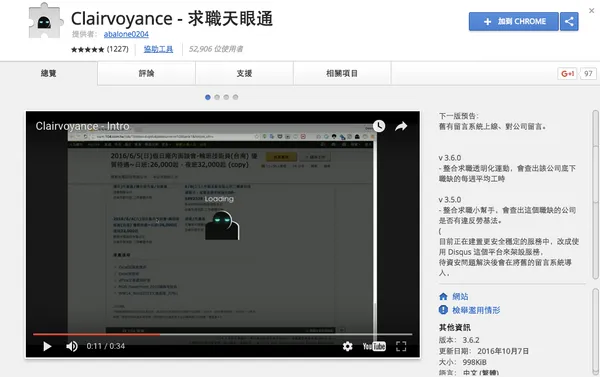
Task: Select the first carousel dot
Action: pos(208,97)
